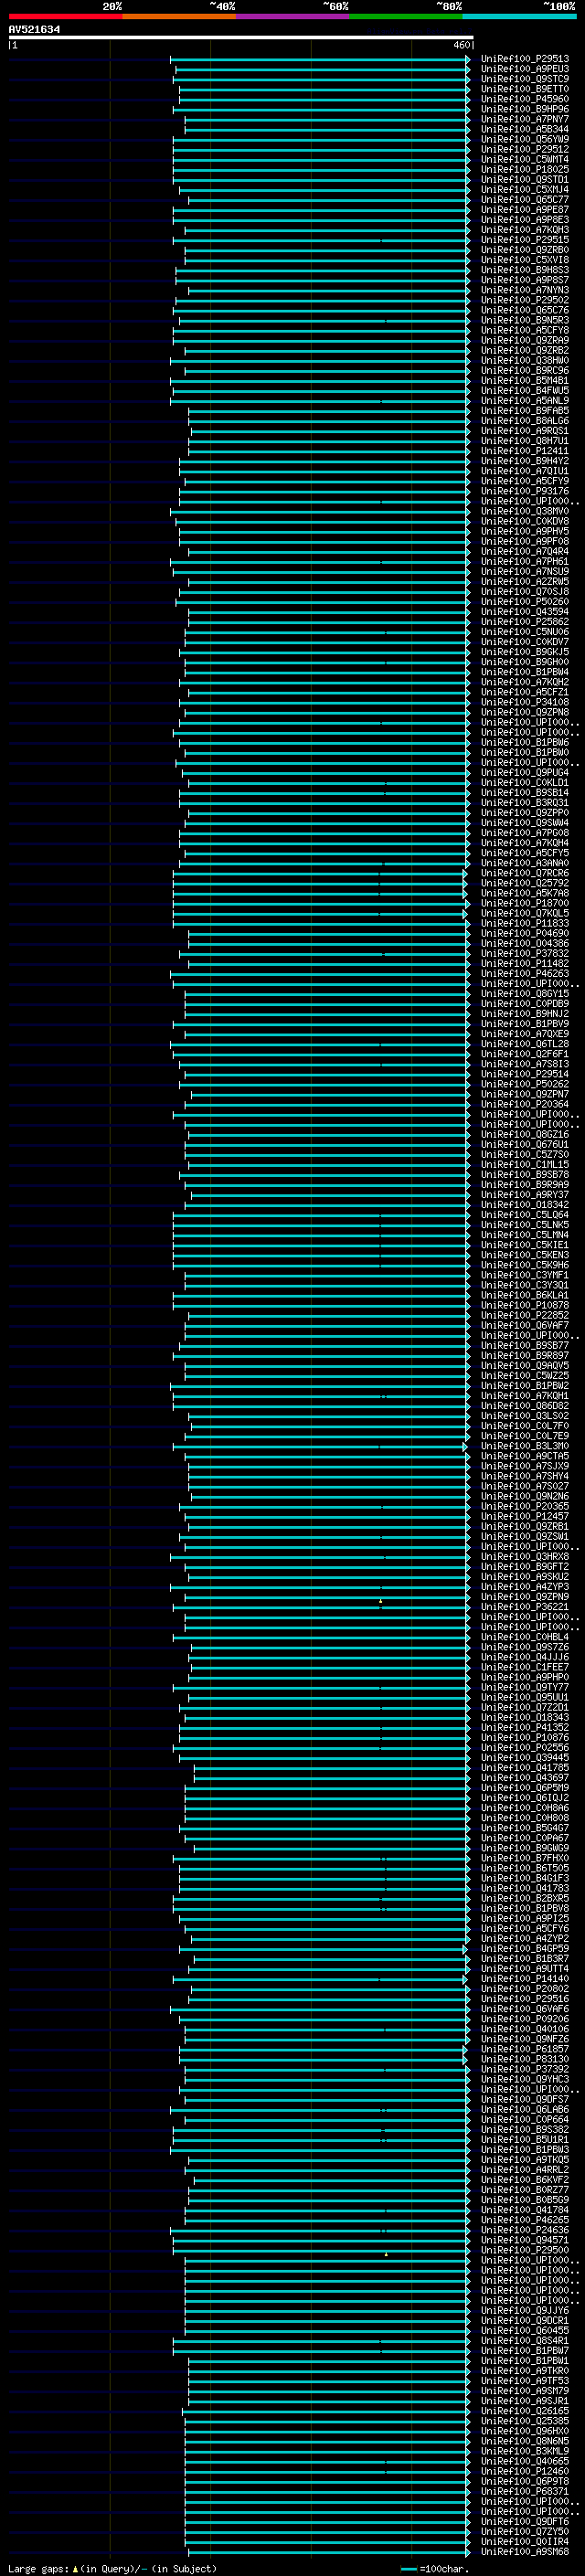
Task: Click the UniRef100_B9N5R3 entry
Action: click(524, 320)
